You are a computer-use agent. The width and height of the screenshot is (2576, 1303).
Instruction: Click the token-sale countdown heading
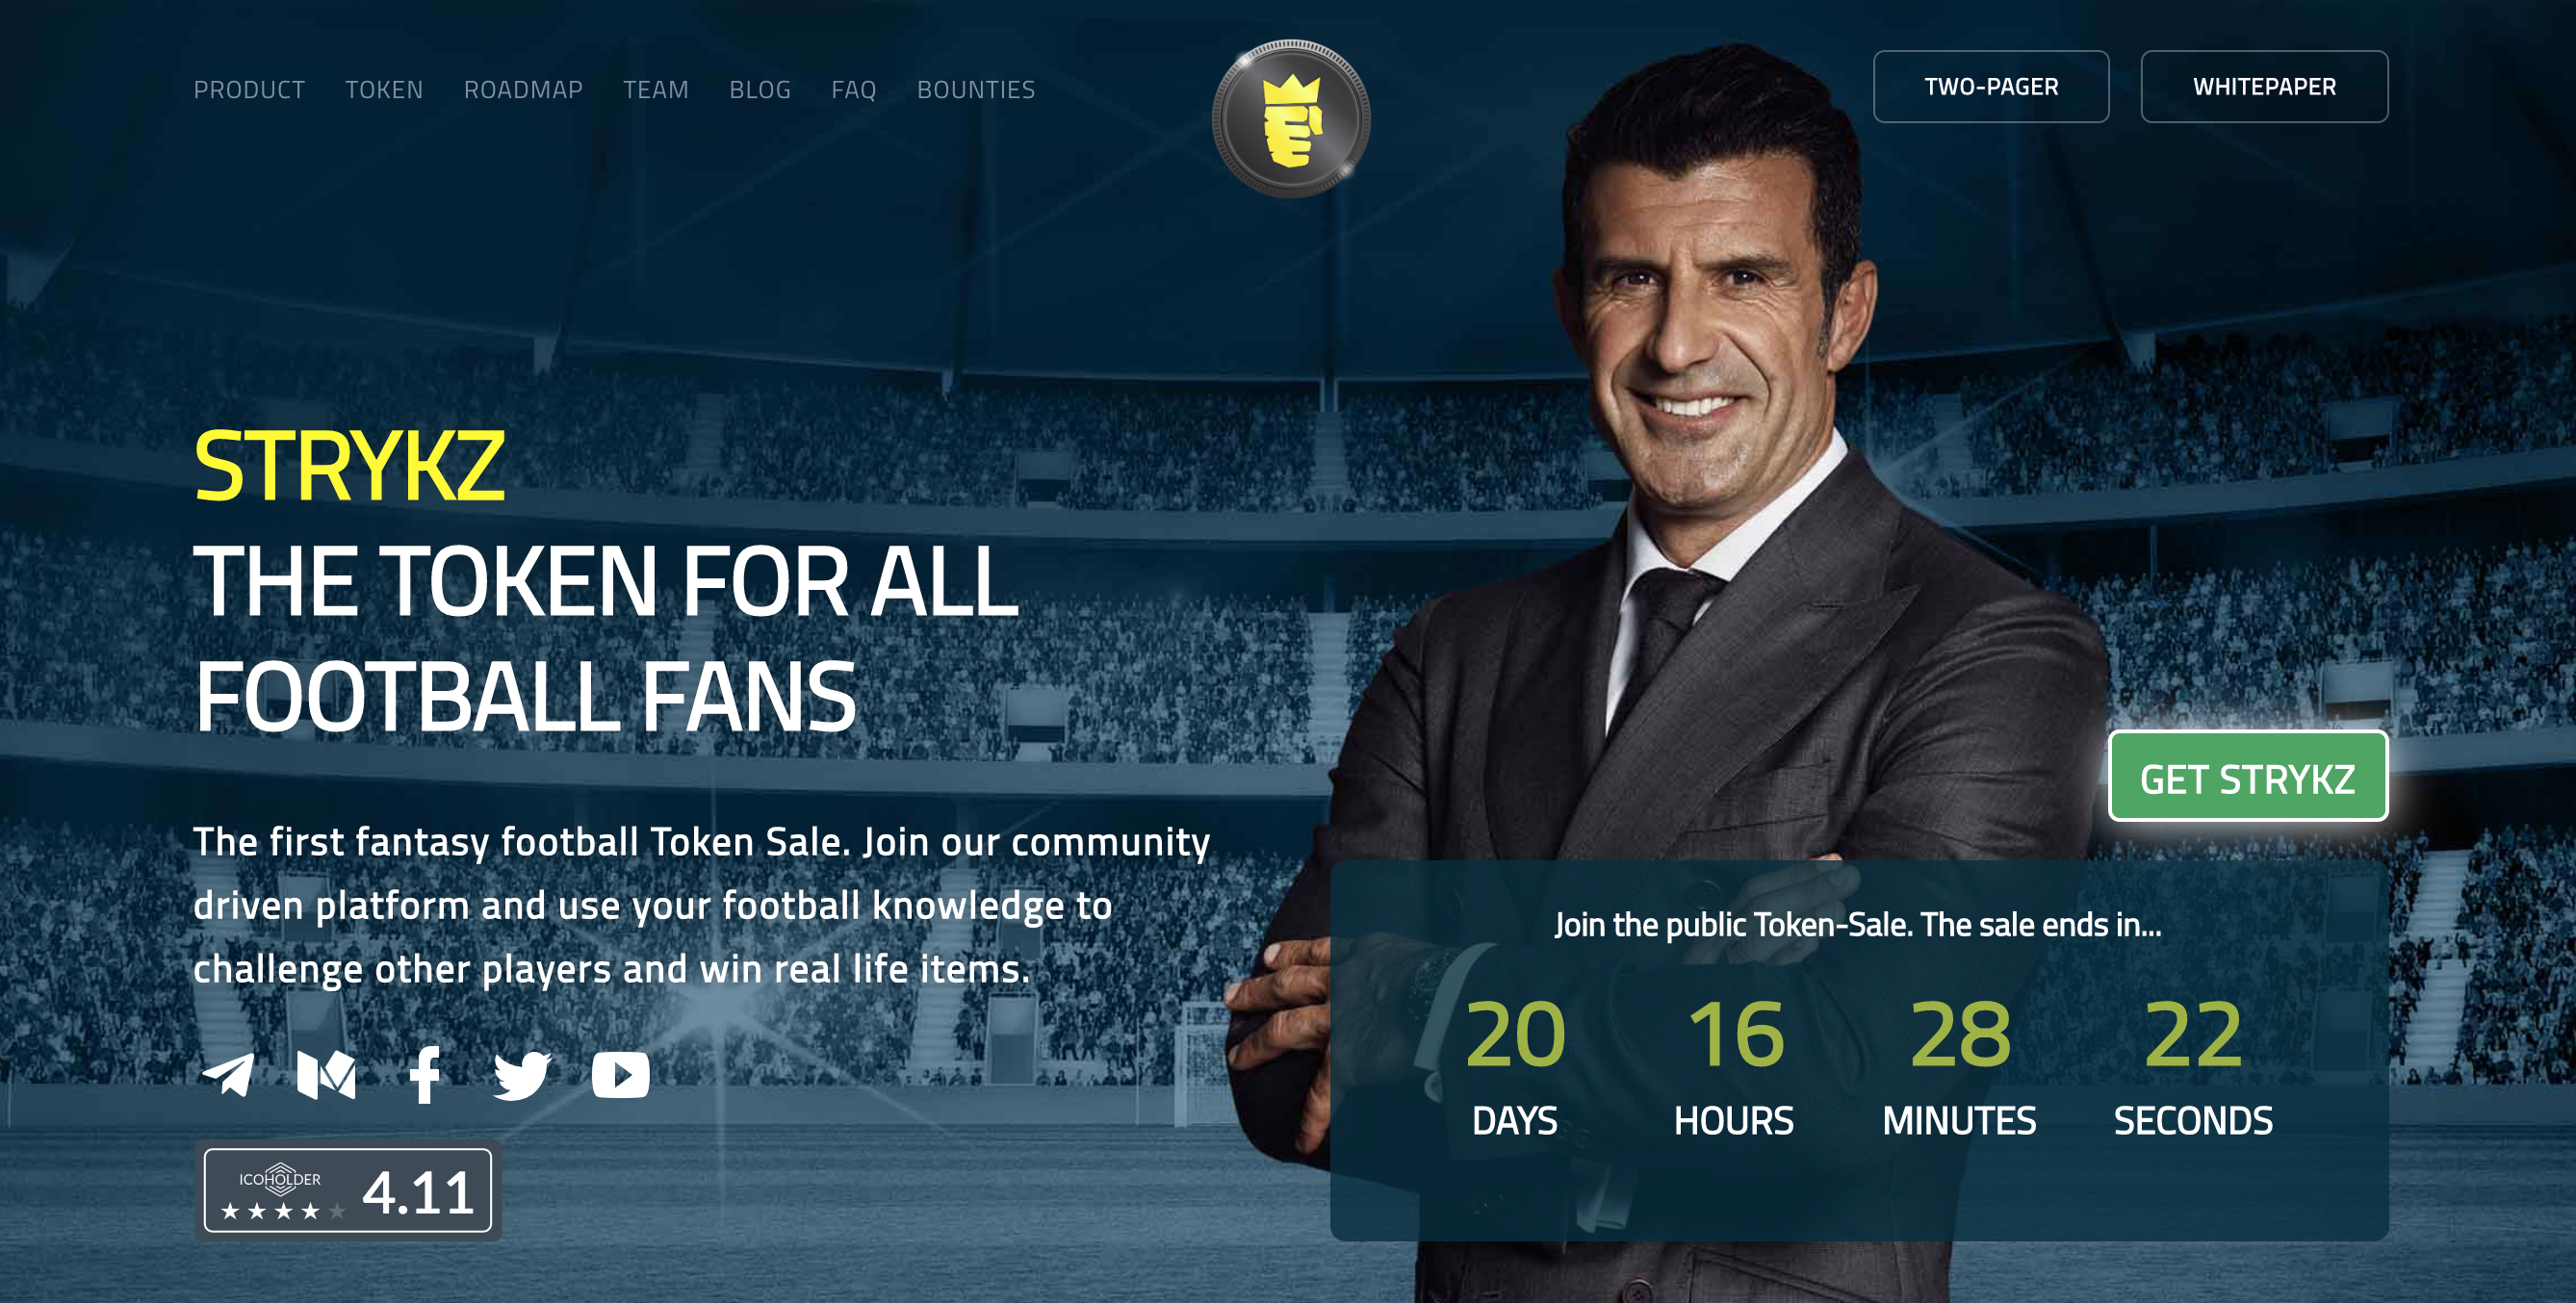point(1858,925)
